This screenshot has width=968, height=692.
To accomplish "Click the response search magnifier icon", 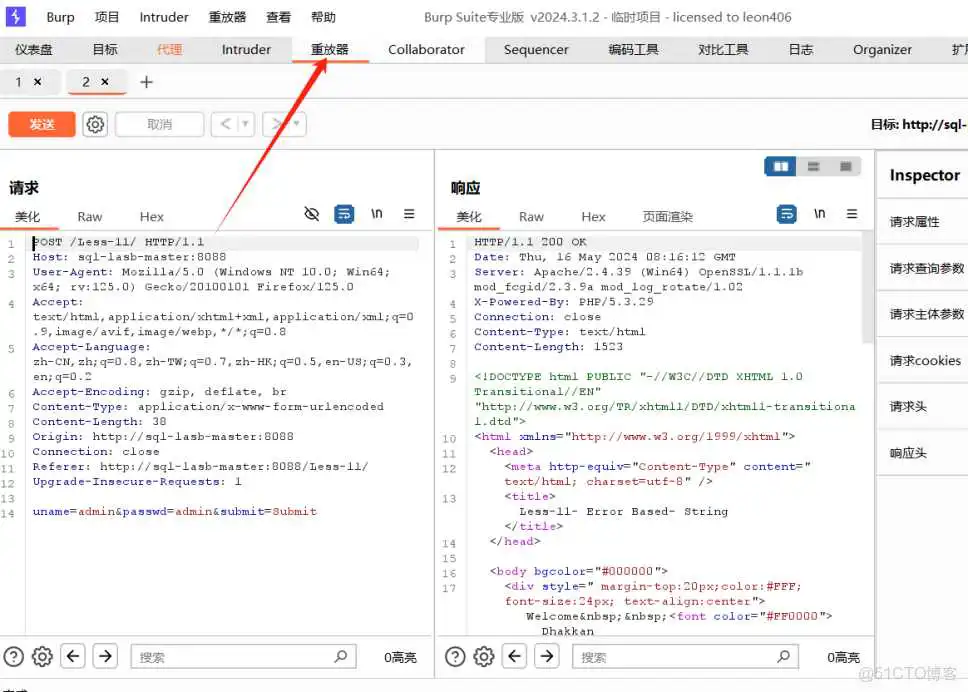I will click(x=783, y=656).
